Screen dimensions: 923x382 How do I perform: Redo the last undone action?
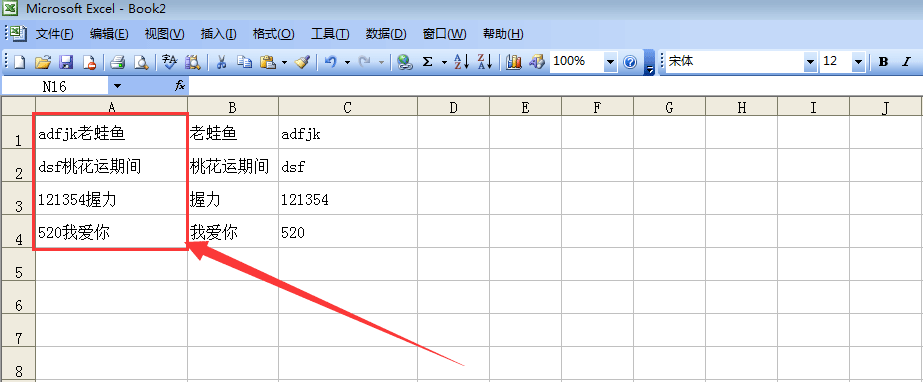(x=365, y=62)
